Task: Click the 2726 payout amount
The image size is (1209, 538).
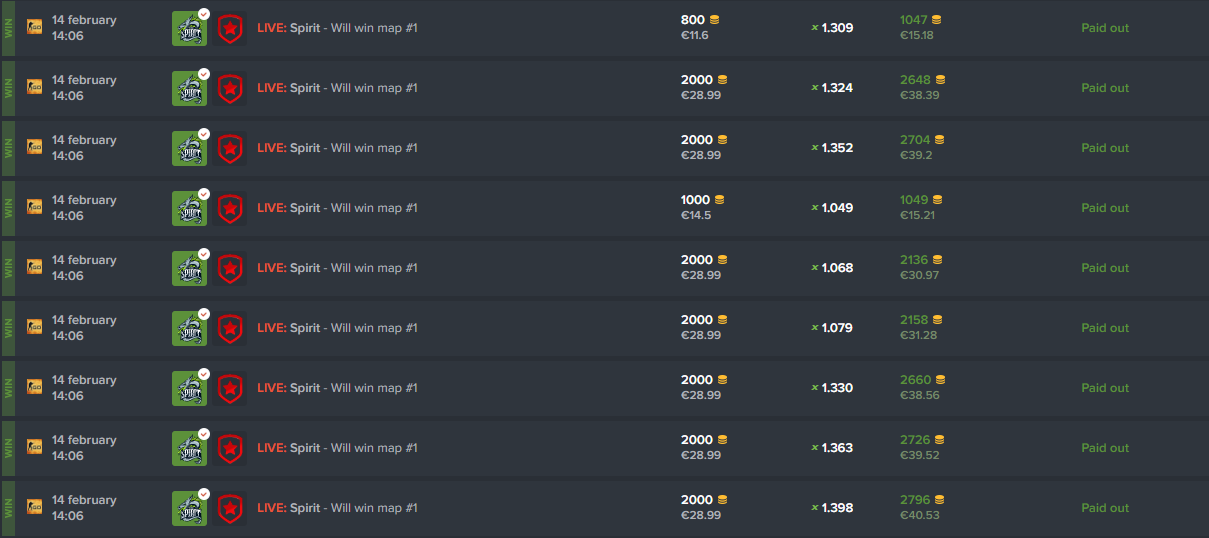Action: (x=915, y=440)
